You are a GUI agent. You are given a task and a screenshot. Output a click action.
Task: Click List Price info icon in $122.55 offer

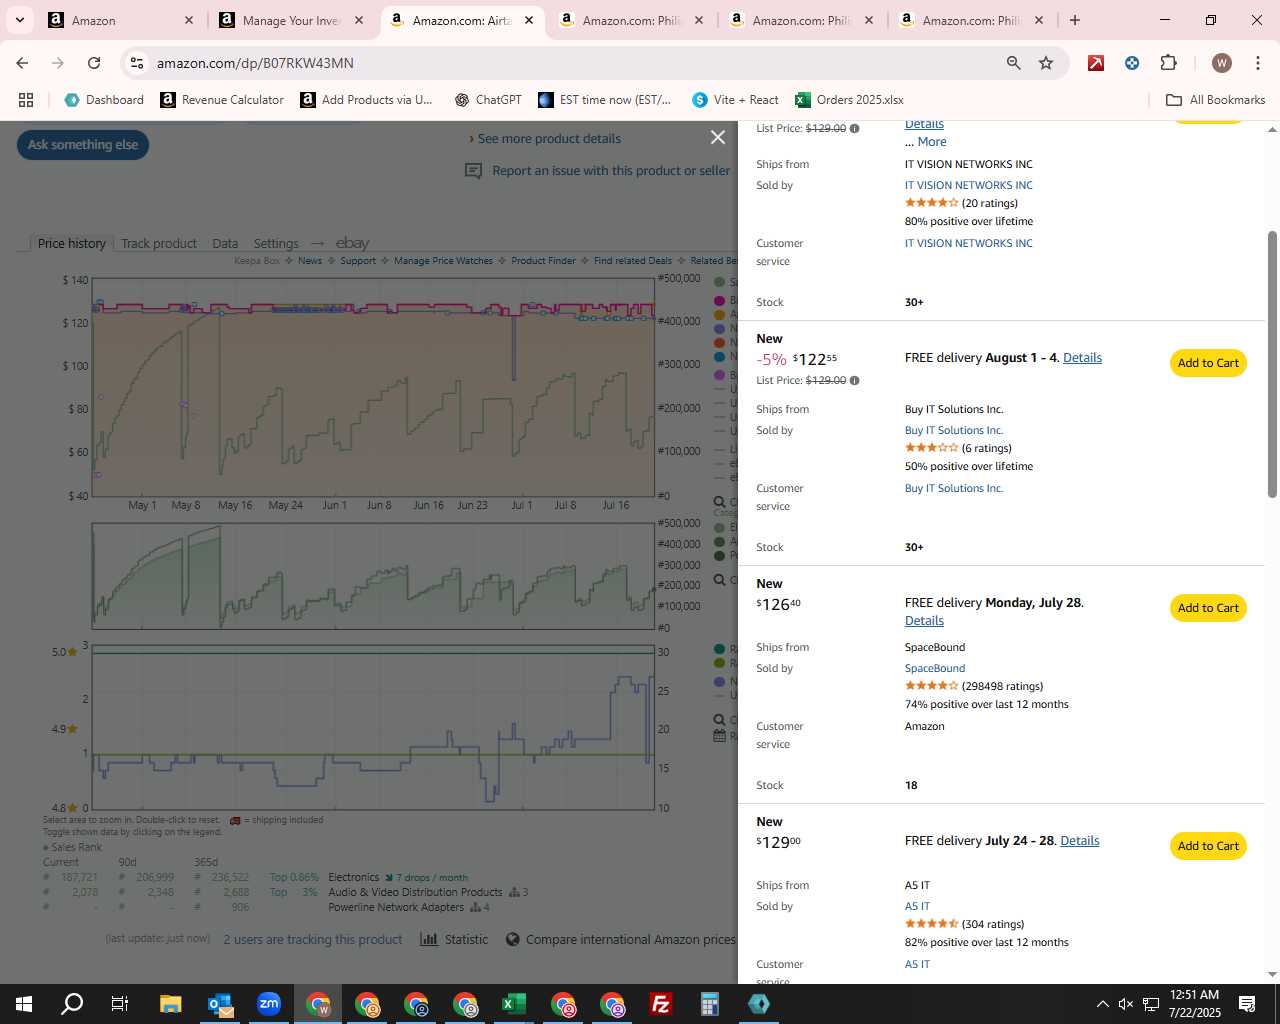[x=854, y=381]
